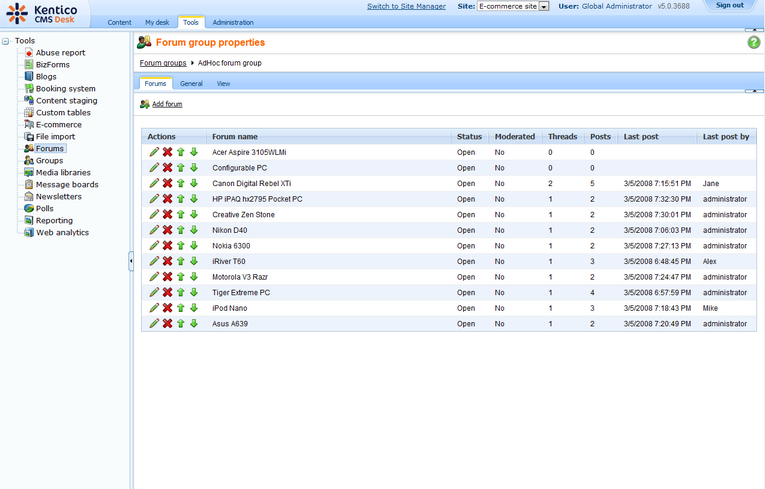
Task: Select the Tools main tab
Action: (x=191, y=22)
